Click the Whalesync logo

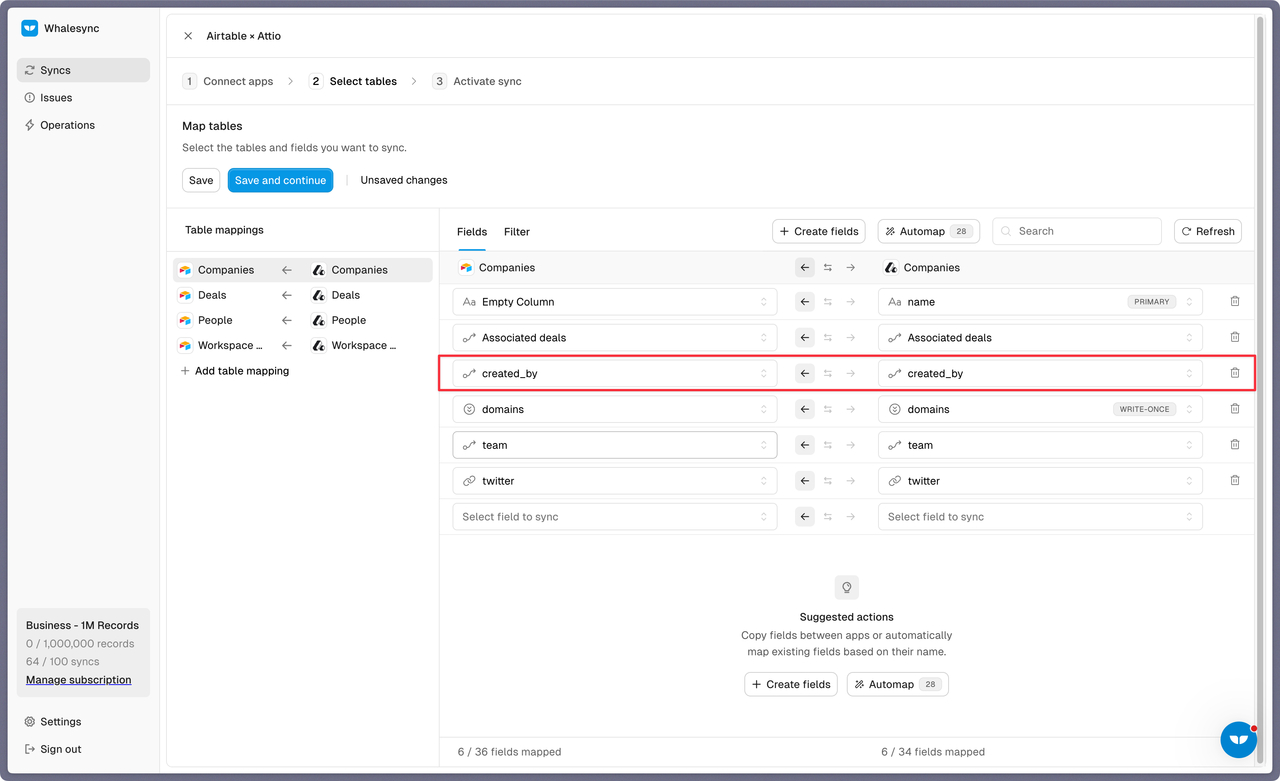[30, 28]
